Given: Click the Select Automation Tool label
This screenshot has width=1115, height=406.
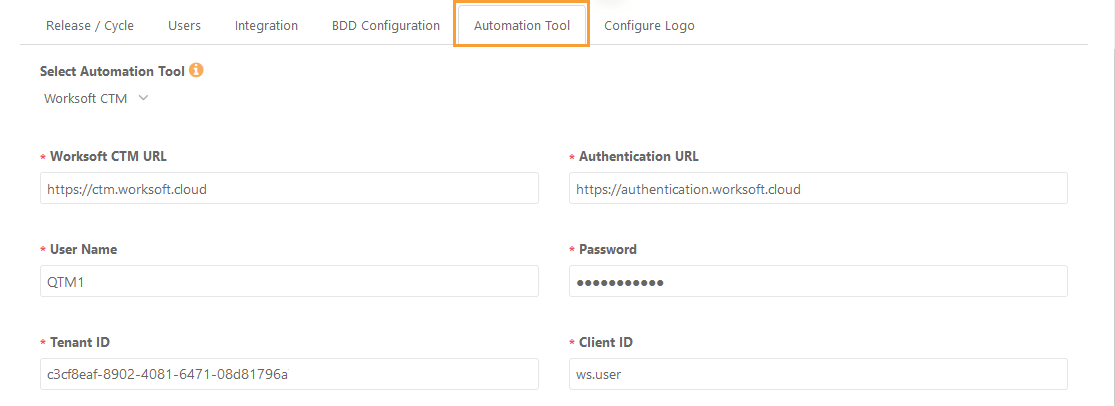Looking at the screenshot, I should click(x=112, y=71).
